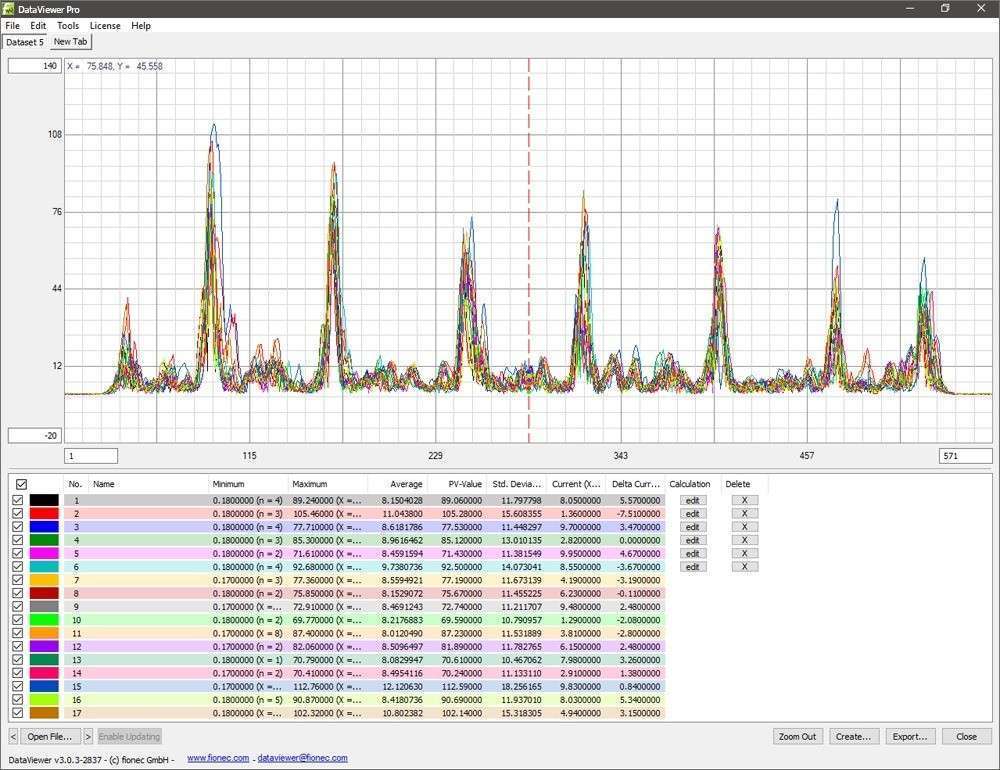
Task: Uncheck the checkbox for curve No. 3
Action: coord(17,527)
